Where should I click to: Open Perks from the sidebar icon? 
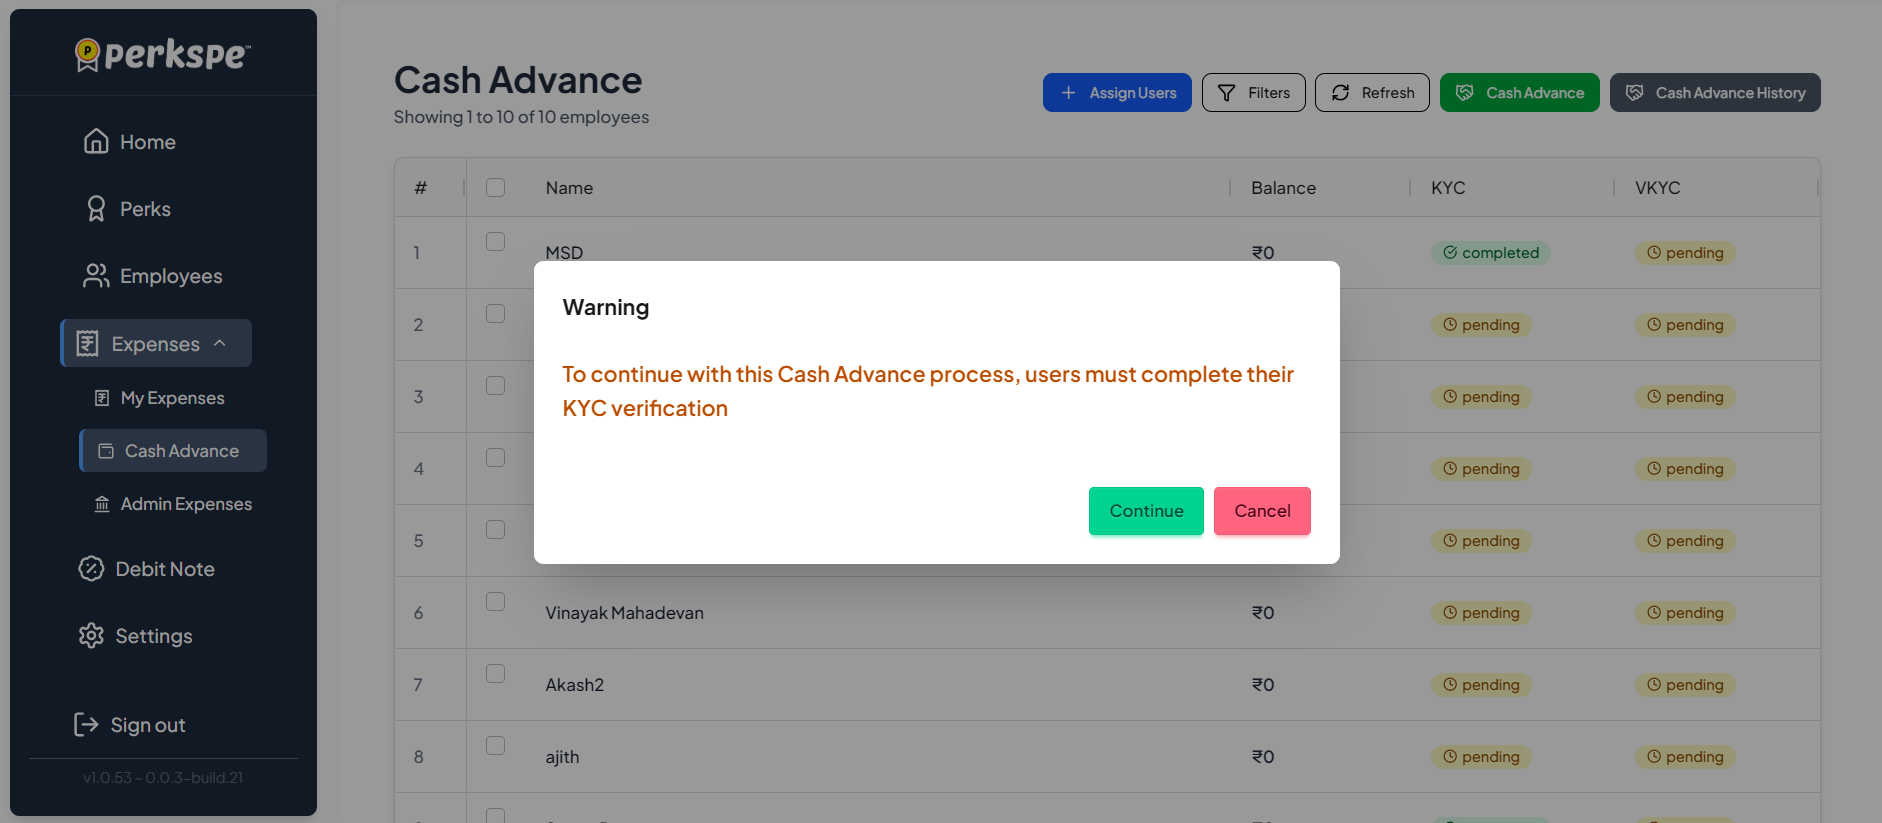click(96, 208)
